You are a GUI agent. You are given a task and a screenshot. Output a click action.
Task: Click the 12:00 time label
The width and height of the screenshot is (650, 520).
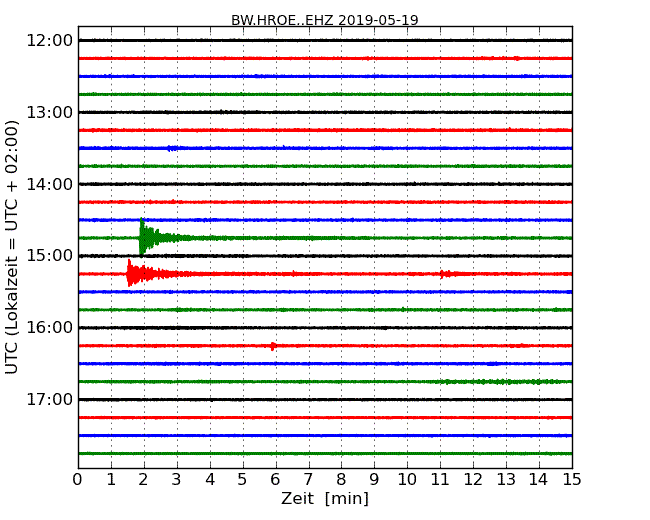click(x=49, y=41)
